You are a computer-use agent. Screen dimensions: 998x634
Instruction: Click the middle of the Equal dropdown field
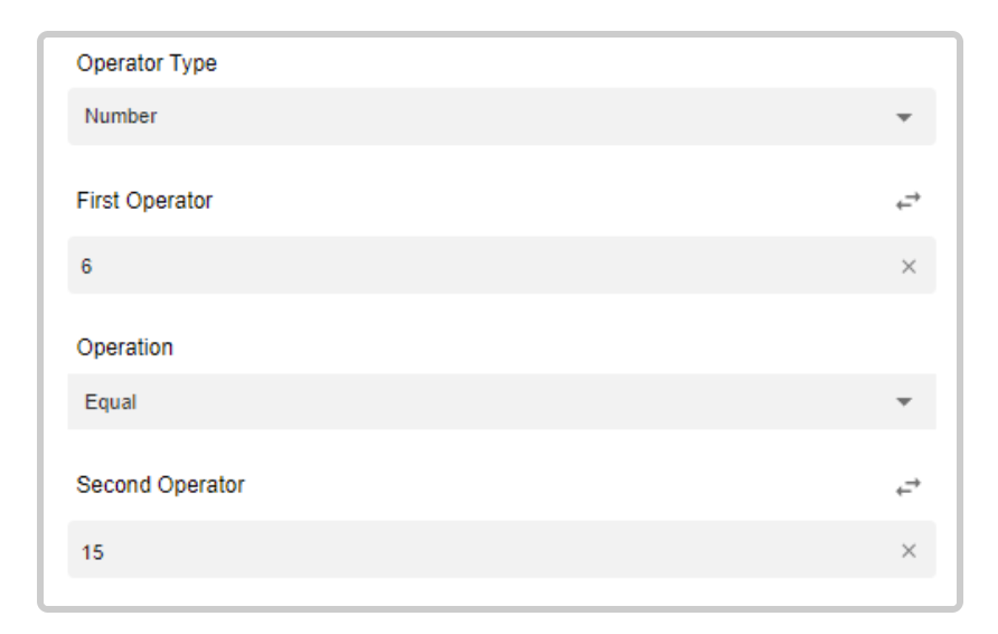[x=502, y=402]
